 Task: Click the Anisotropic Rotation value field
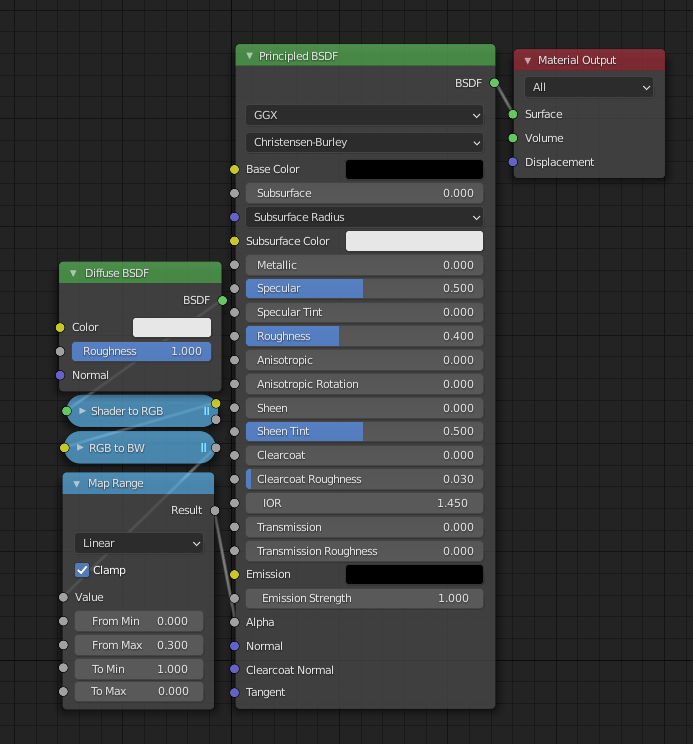[364, 384]
